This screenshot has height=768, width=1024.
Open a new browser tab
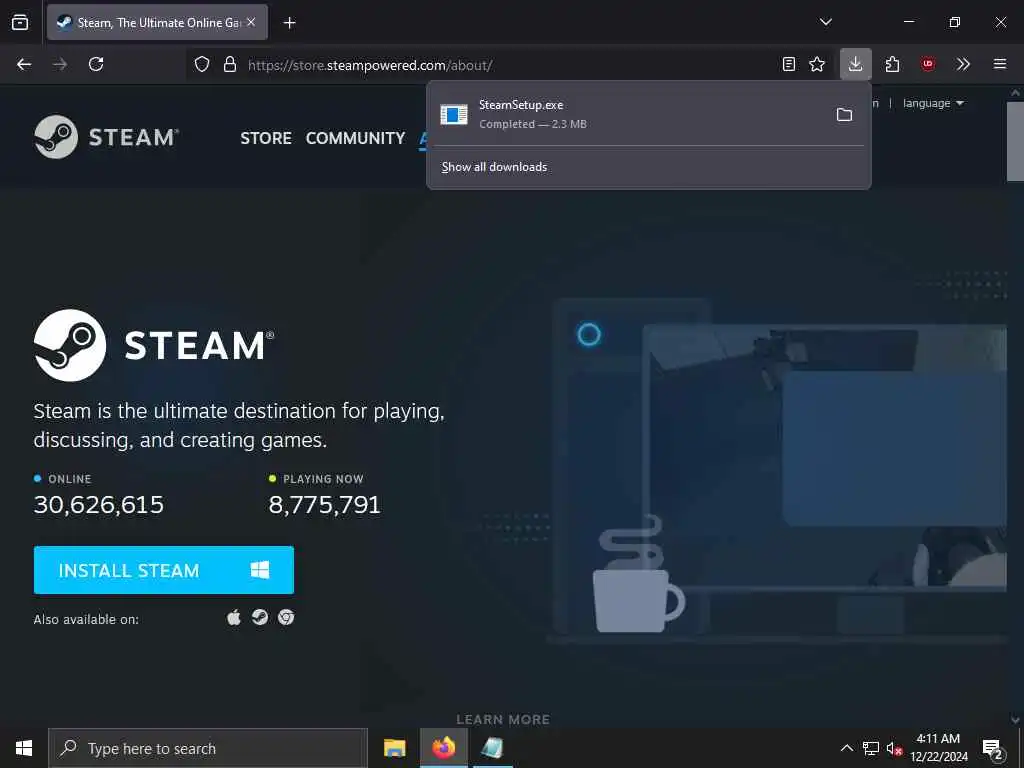[289, 23]
